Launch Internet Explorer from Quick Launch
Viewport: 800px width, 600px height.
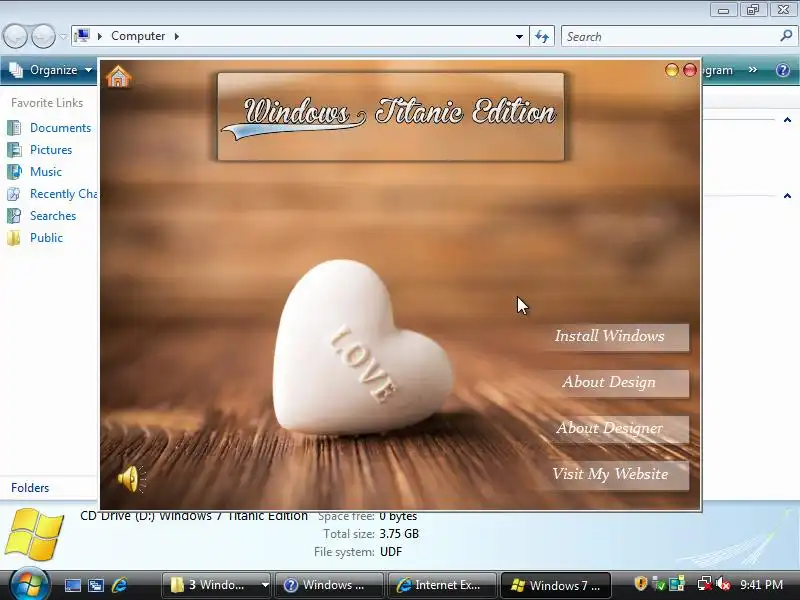point(119,585)
